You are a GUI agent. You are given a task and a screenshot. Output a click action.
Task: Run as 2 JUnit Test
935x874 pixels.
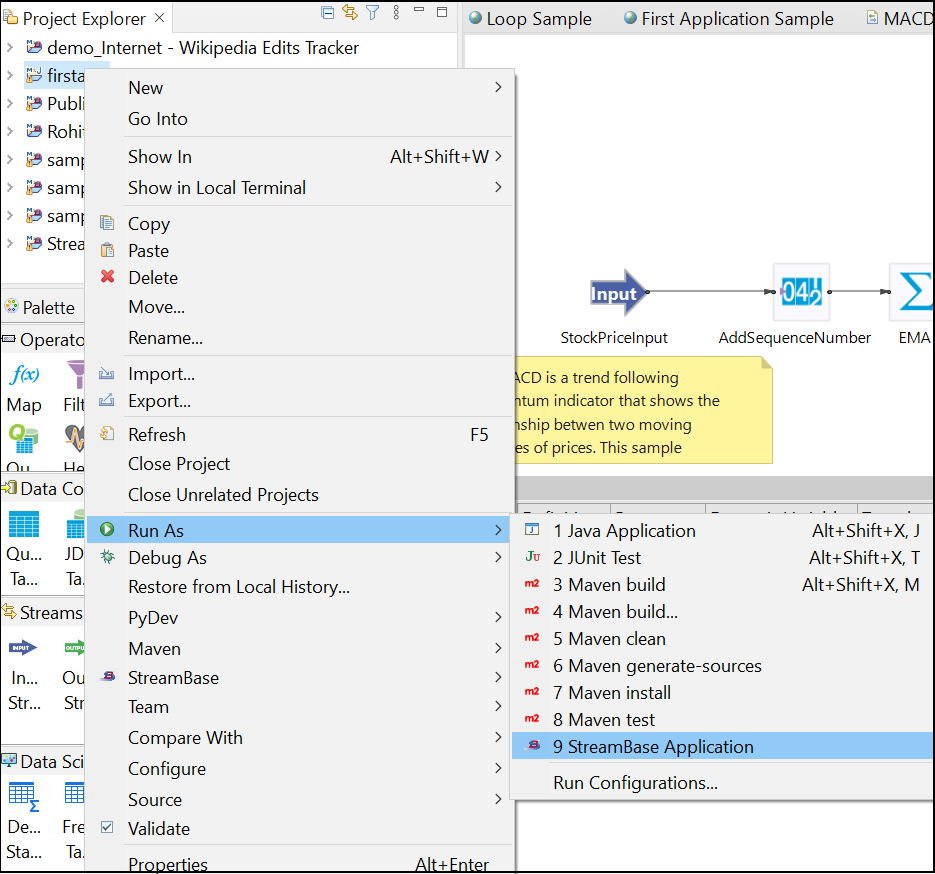pos(723,557)
